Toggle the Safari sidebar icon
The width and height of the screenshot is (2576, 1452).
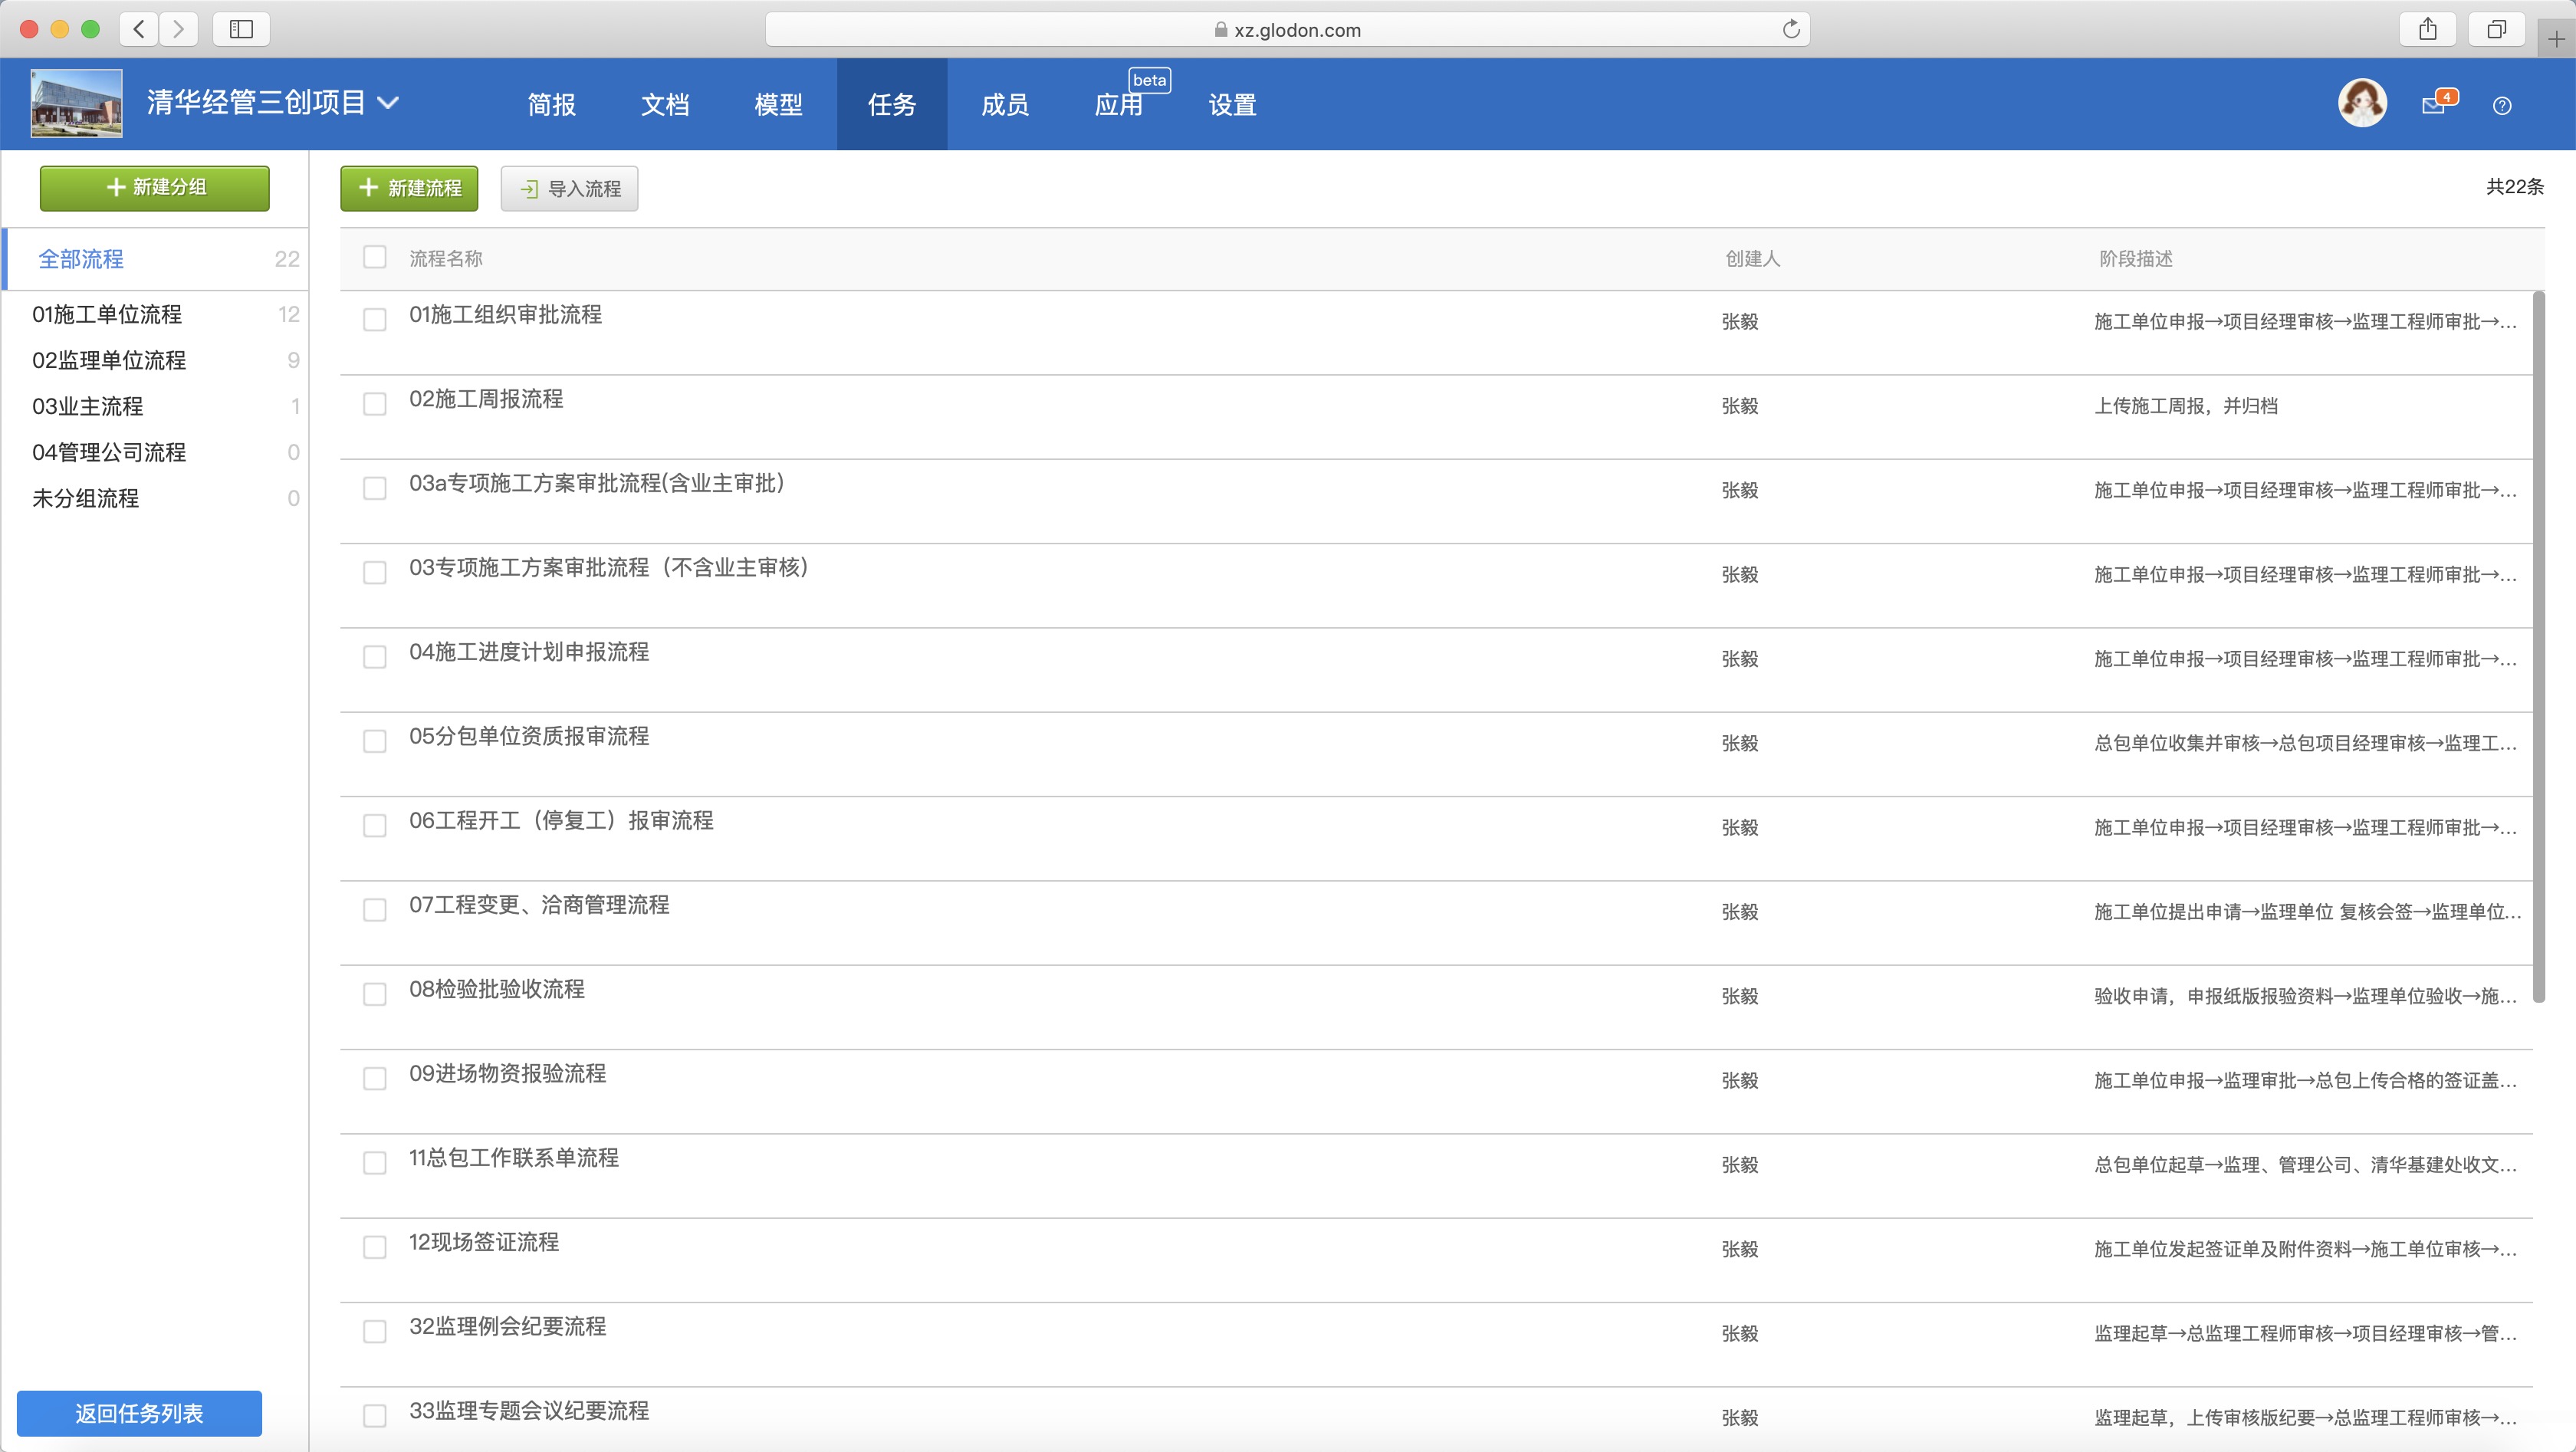point(241,29)
